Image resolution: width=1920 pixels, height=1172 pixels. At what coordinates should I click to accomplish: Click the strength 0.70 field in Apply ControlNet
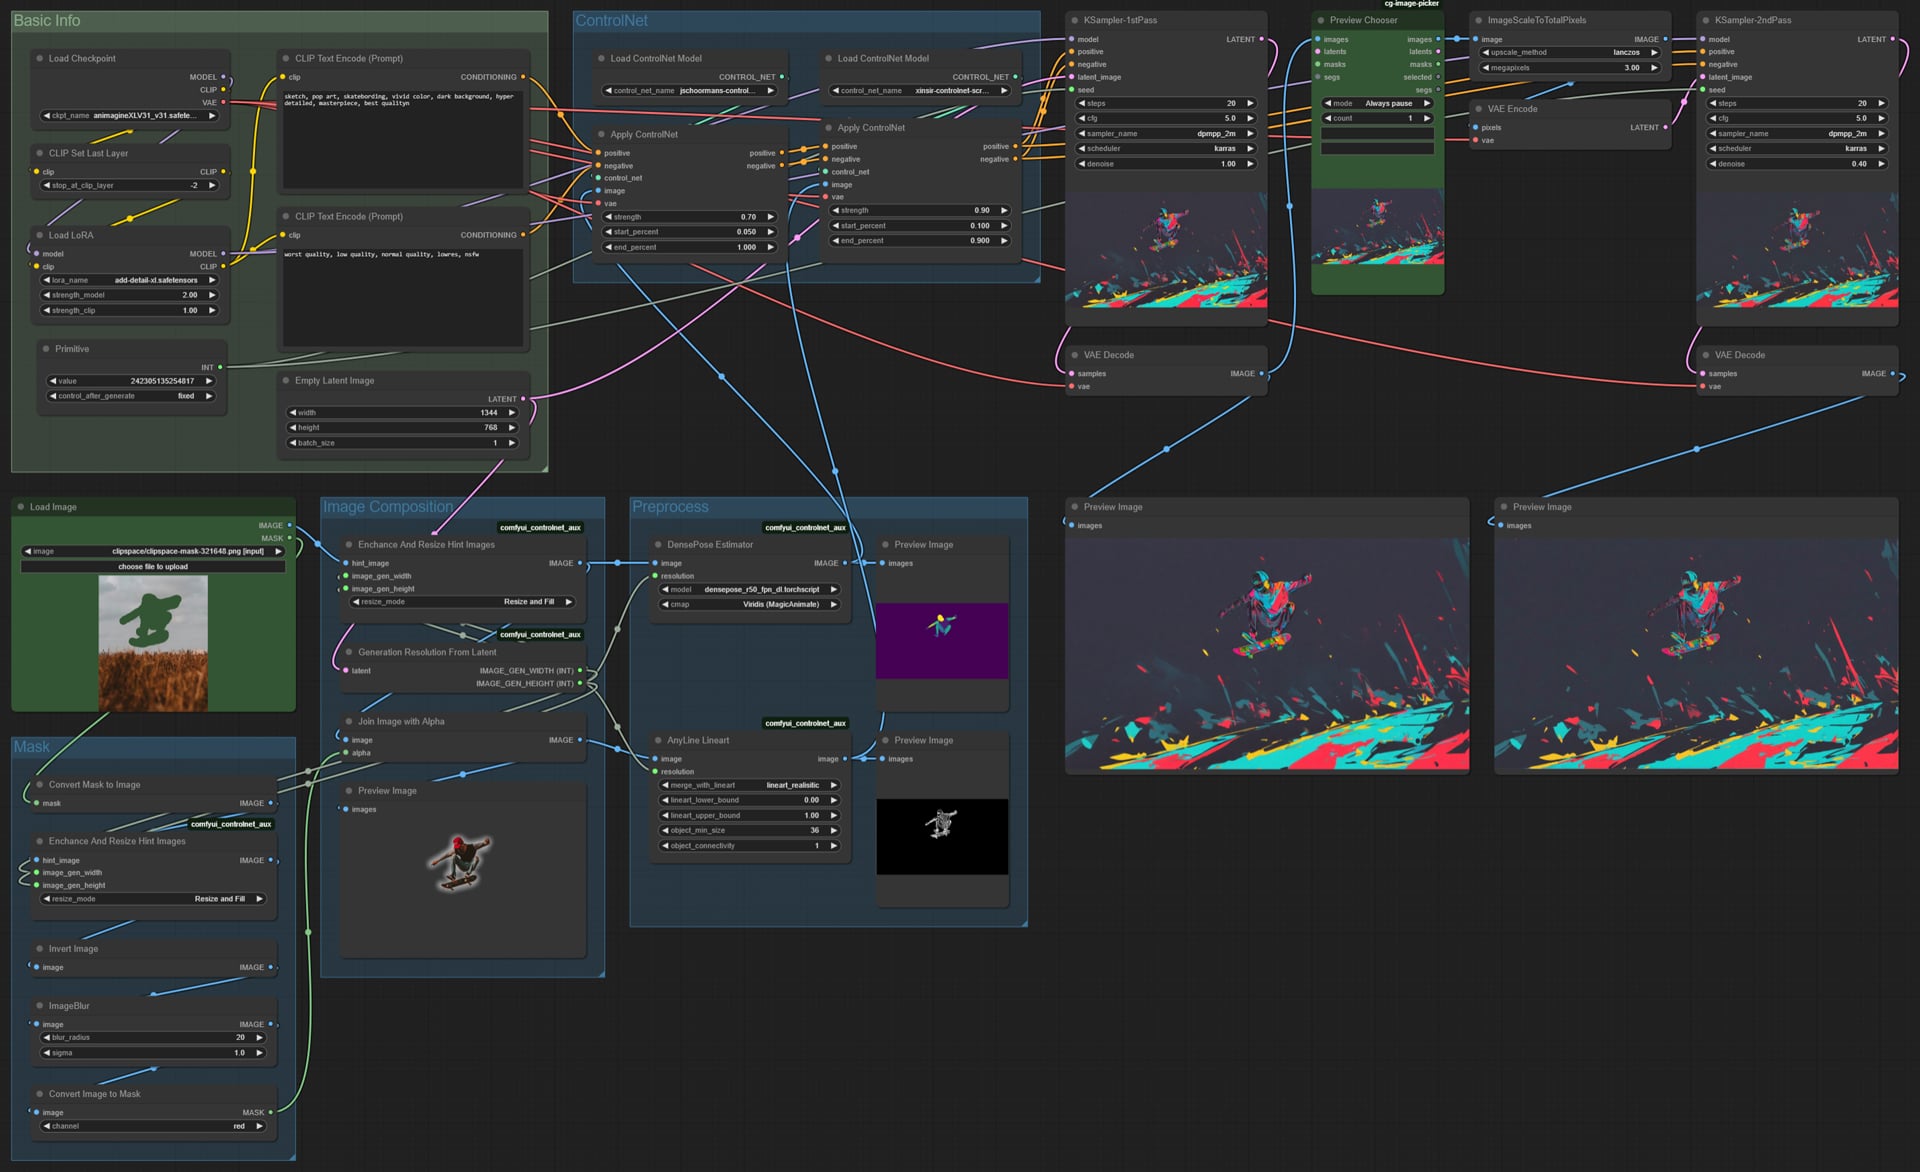pyautogui.click(x=690, y=217)
